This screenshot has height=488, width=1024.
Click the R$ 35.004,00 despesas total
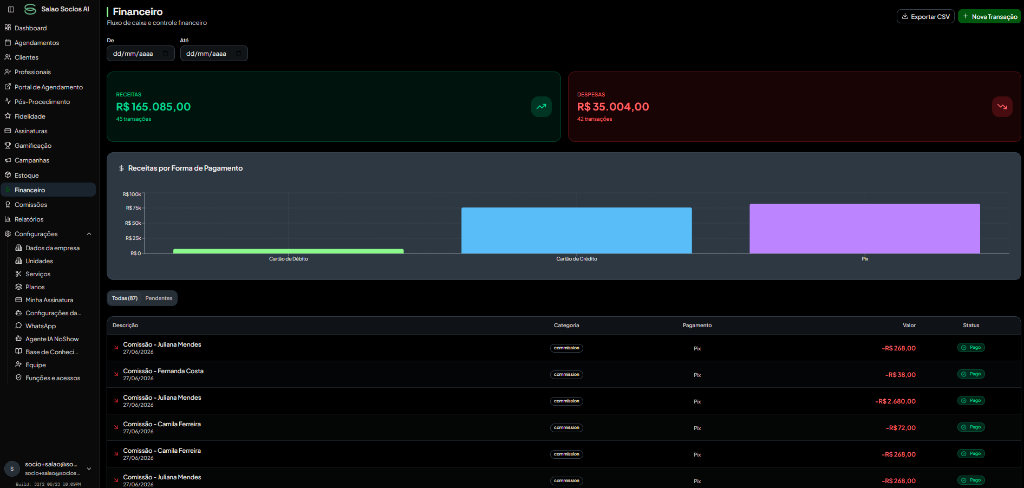coord(613,107)
